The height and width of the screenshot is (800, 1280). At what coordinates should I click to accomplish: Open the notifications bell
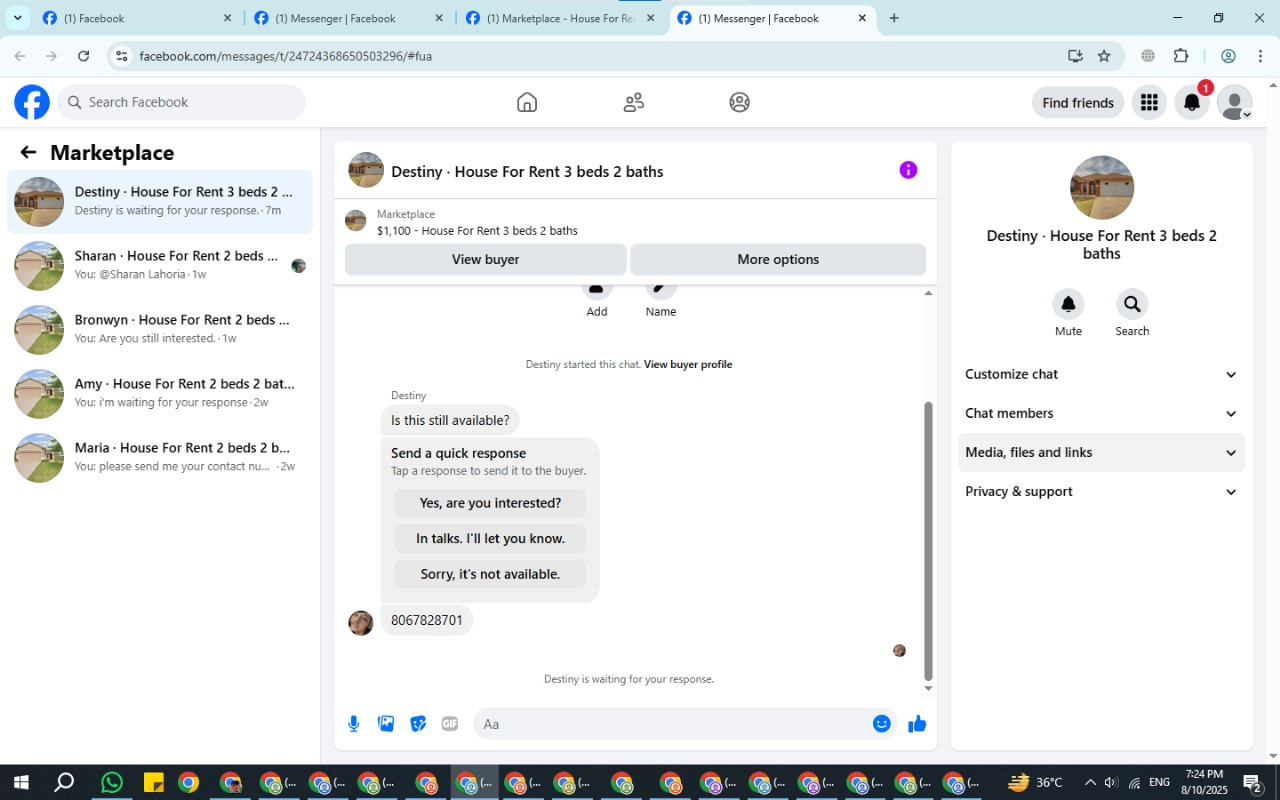1191,102
